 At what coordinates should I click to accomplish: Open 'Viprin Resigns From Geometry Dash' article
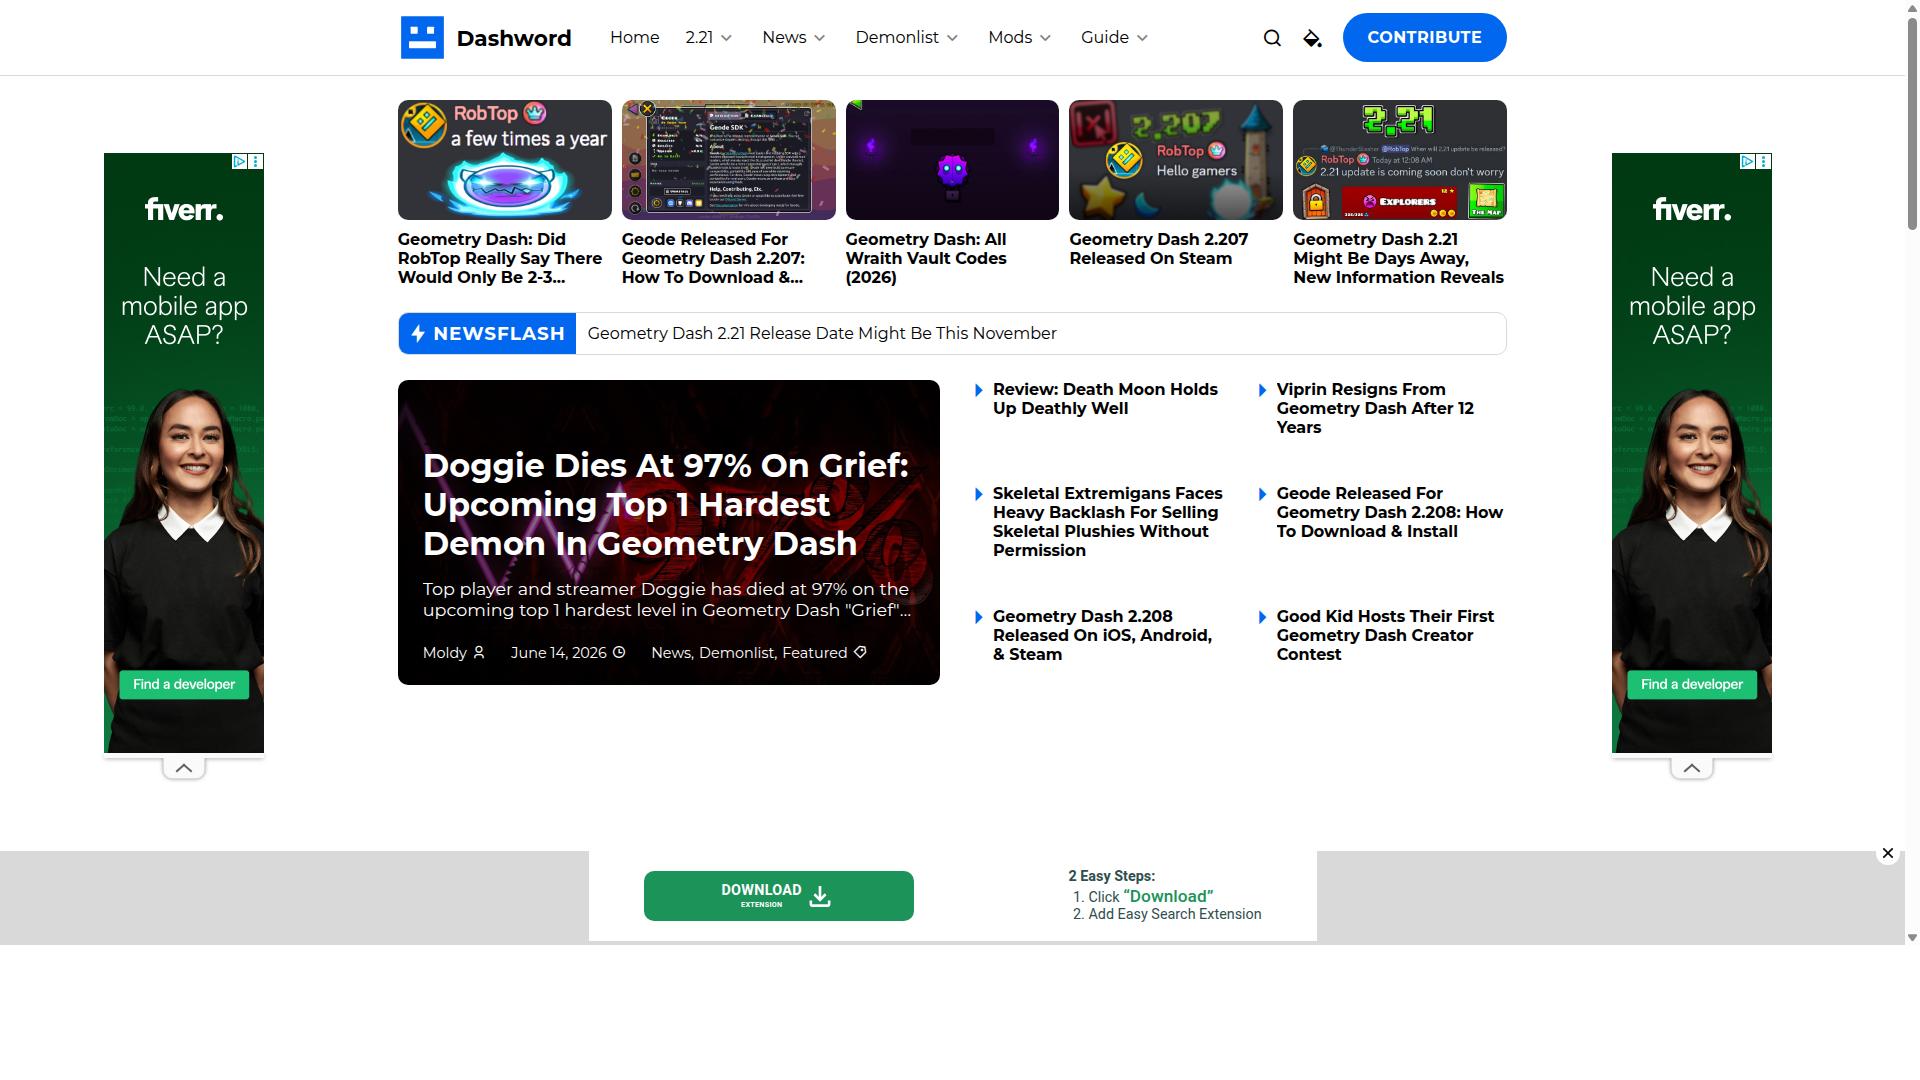coord(1375,408)
